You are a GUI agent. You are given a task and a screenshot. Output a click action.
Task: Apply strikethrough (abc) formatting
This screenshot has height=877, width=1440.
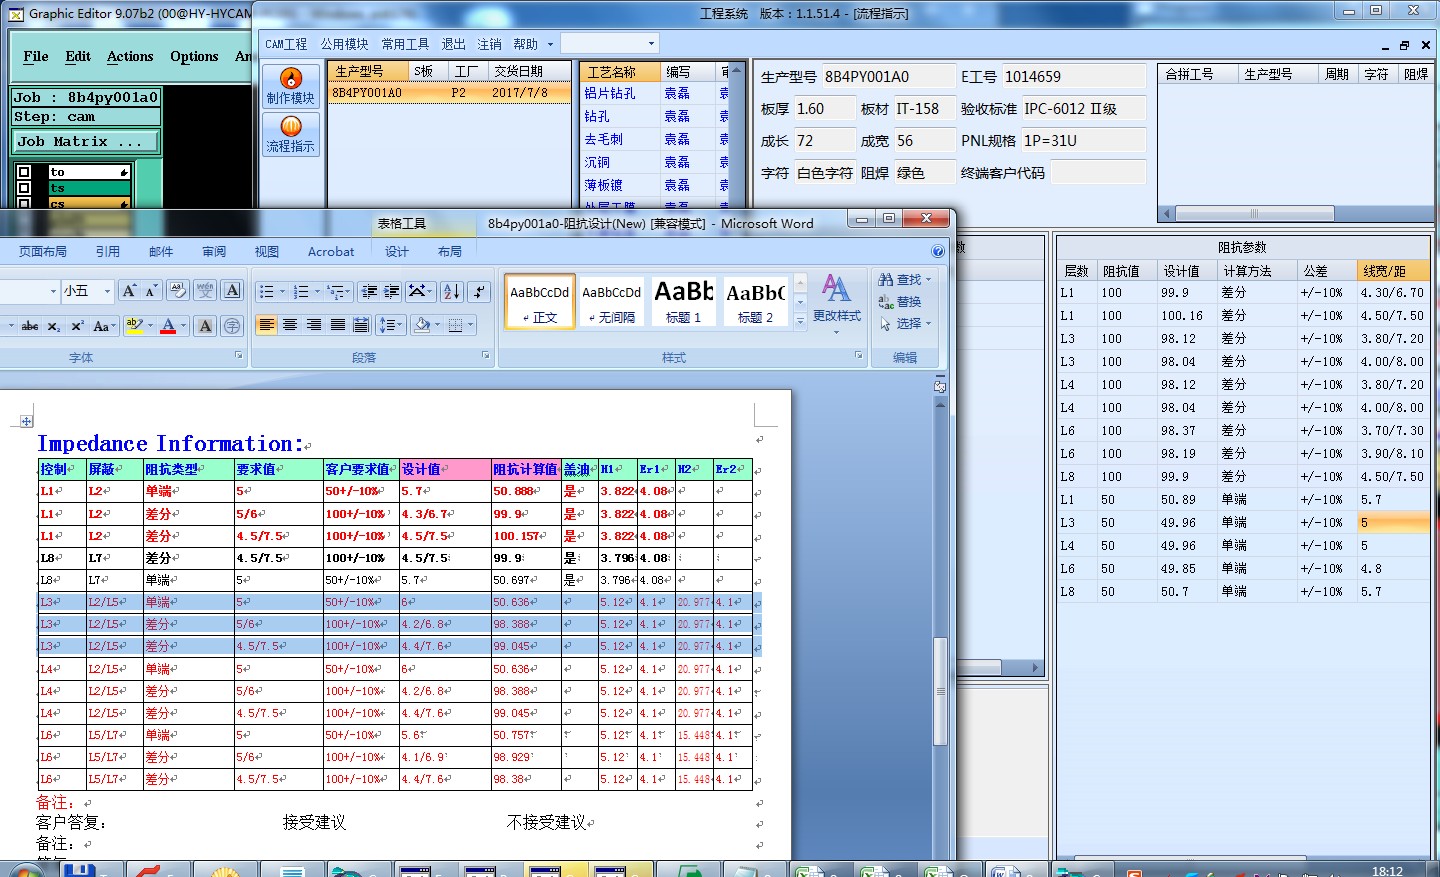click(x=30, y=326)
